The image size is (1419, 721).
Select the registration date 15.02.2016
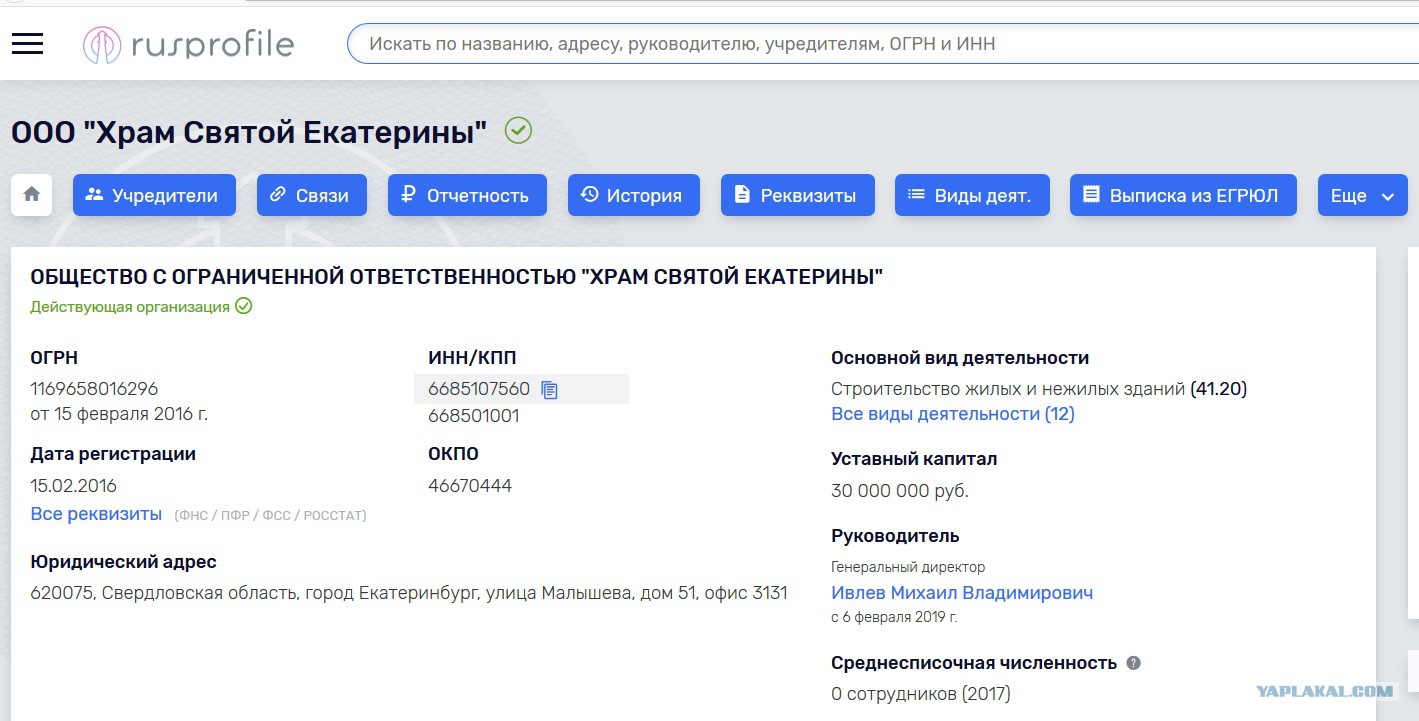tap(73, 486)
